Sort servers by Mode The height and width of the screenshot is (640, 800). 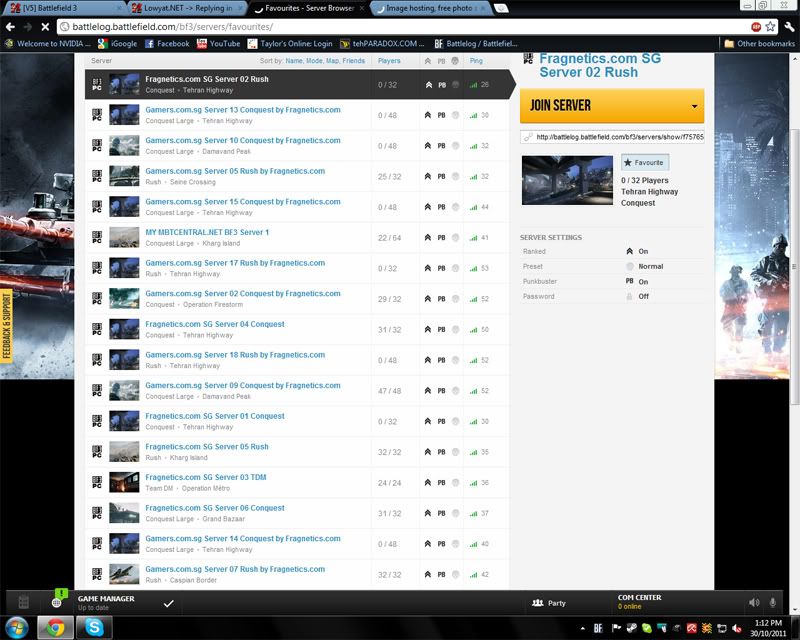(314, 61)
